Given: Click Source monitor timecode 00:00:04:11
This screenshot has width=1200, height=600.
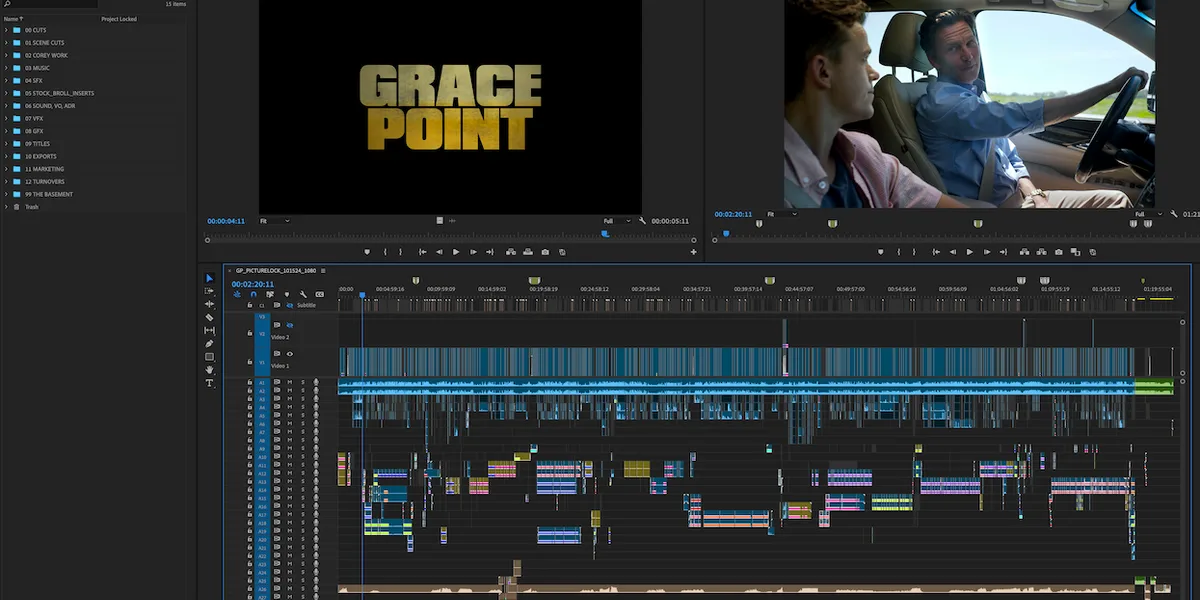Looking at the screenshot, I should coord(226,221).
